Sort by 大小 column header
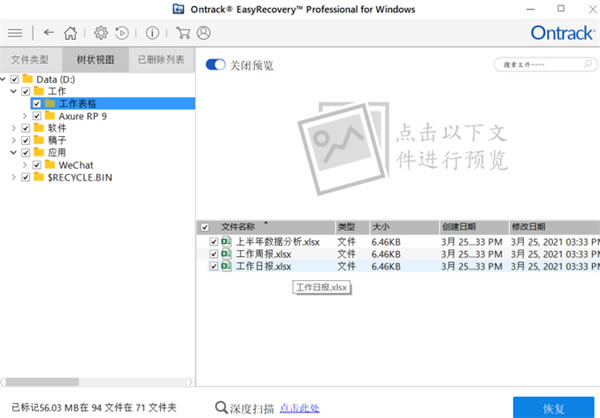Image resolution: width=600 pixels, height=418 pixels. point(404,227)
